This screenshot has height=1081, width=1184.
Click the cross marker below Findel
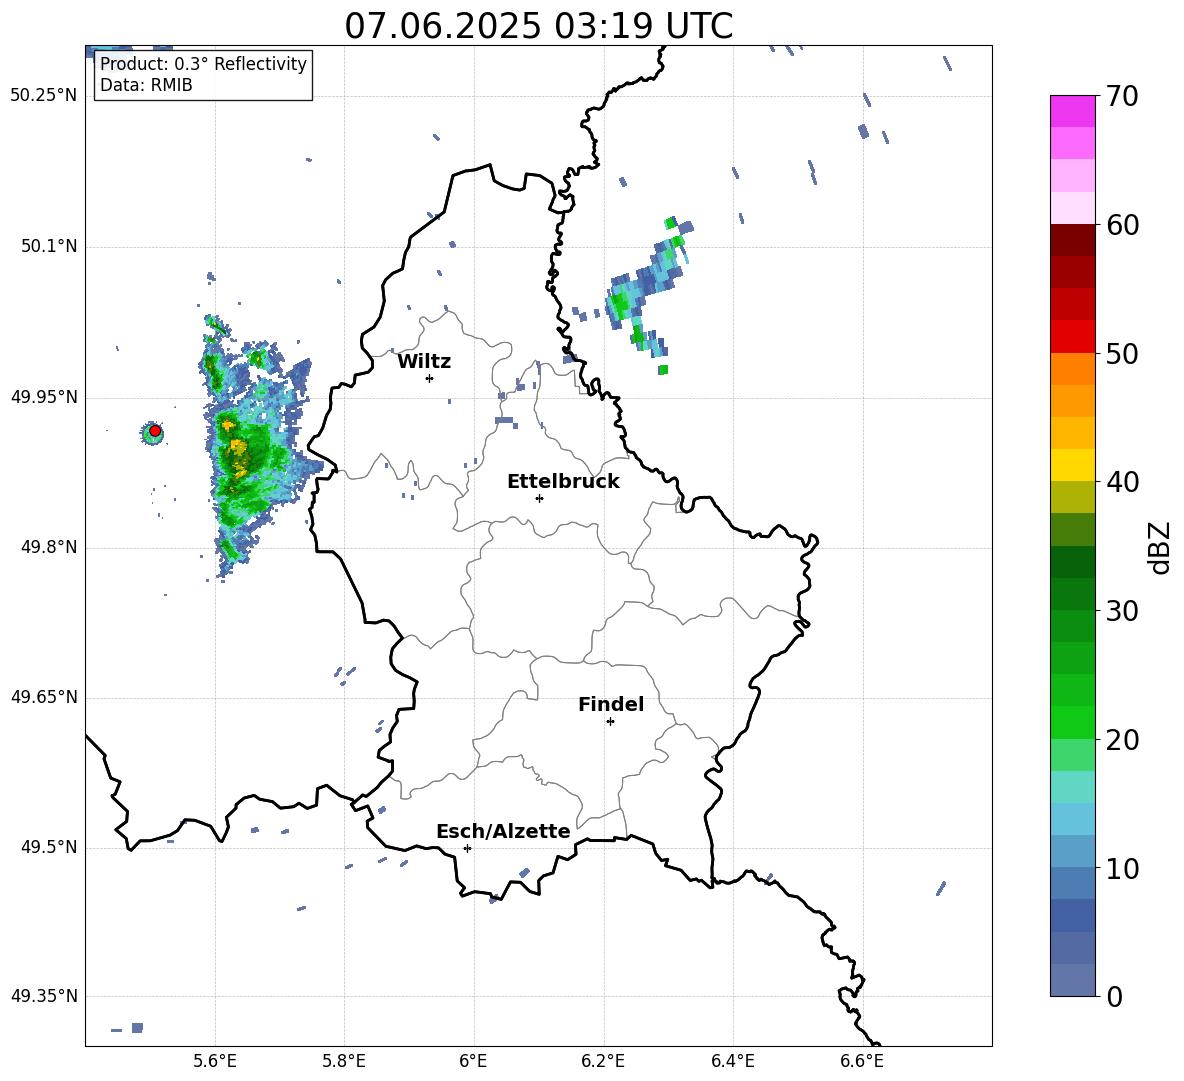pos(610,722)
